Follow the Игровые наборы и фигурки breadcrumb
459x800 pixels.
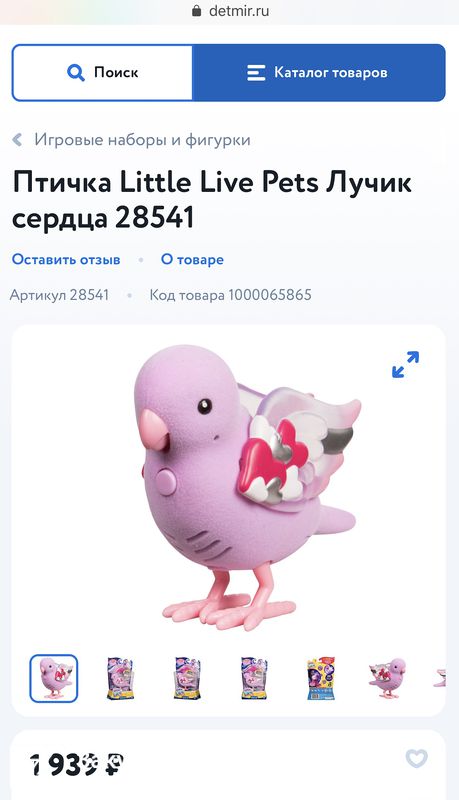pos(142,139)
